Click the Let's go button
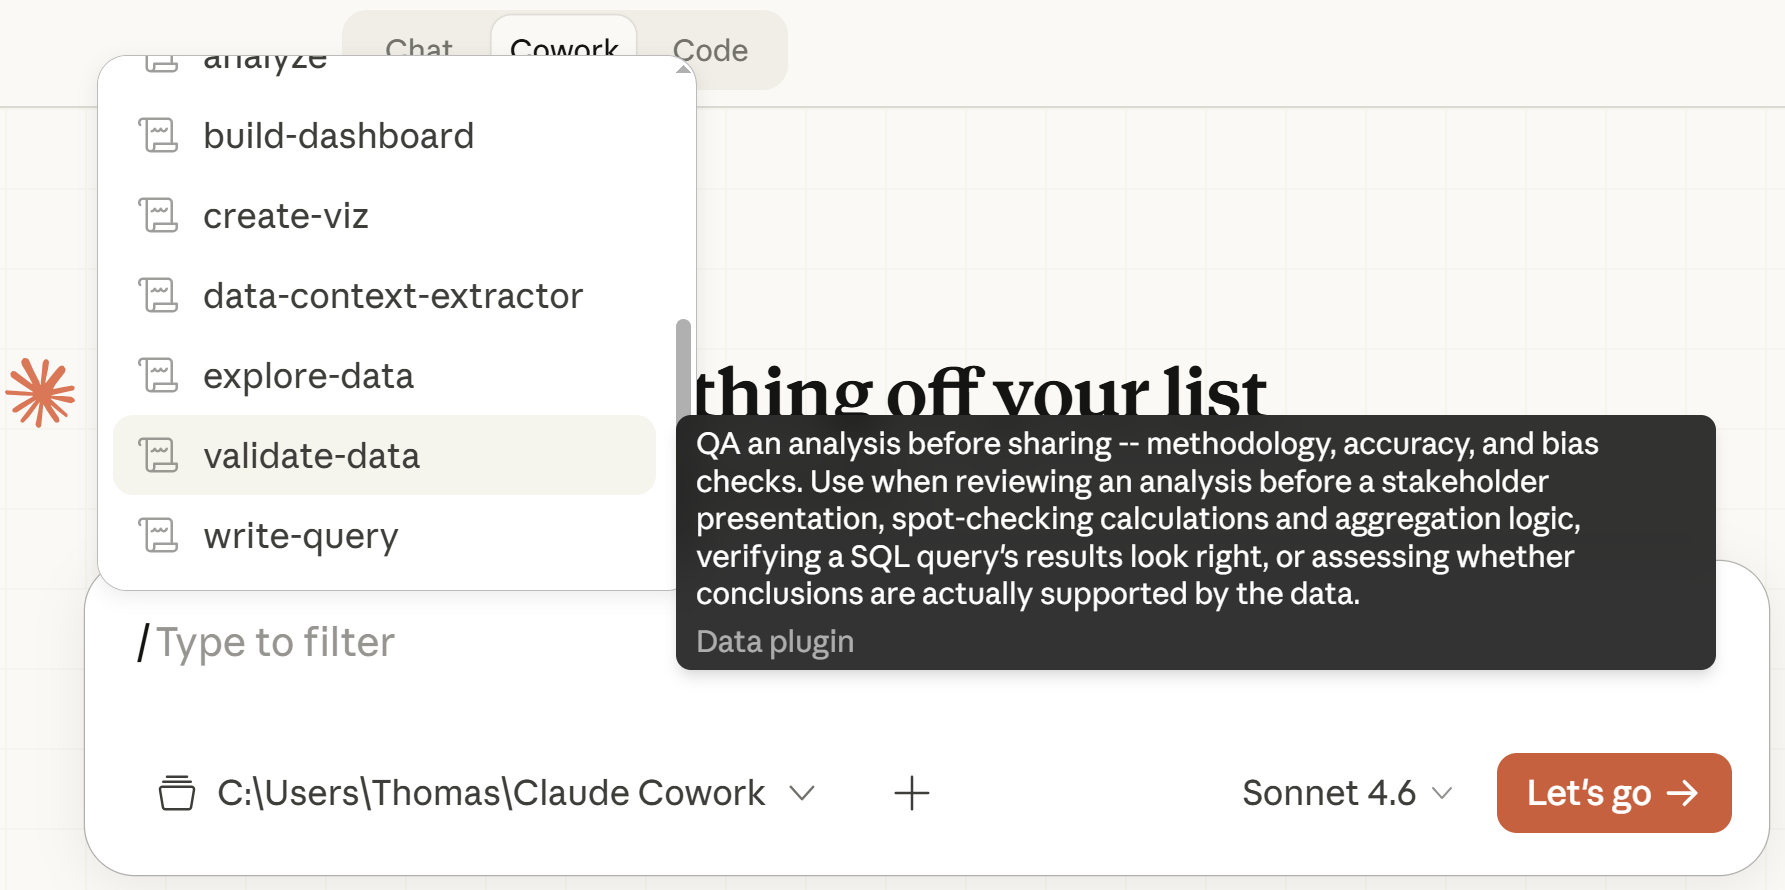This screenshot has height=890, width=1785. (1613, 793)
